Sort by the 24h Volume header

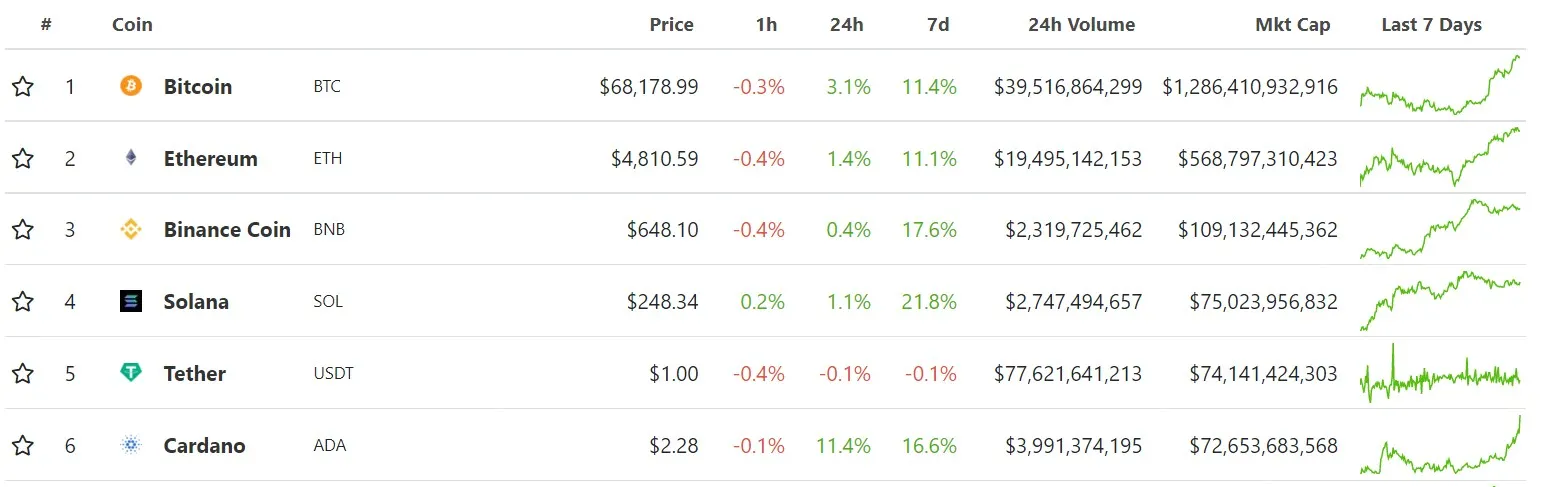point(1081,25)
